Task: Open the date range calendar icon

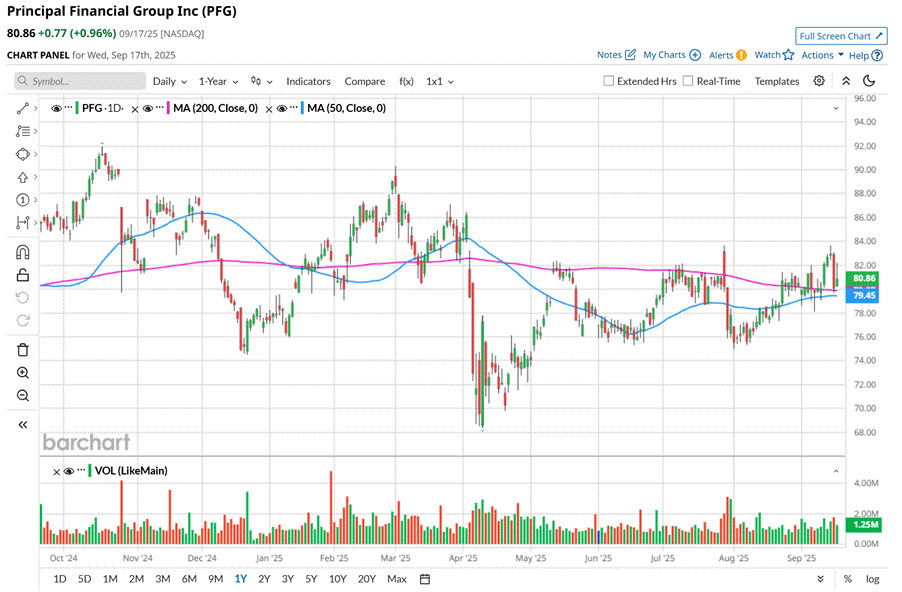Action: (x=425, y=579)
